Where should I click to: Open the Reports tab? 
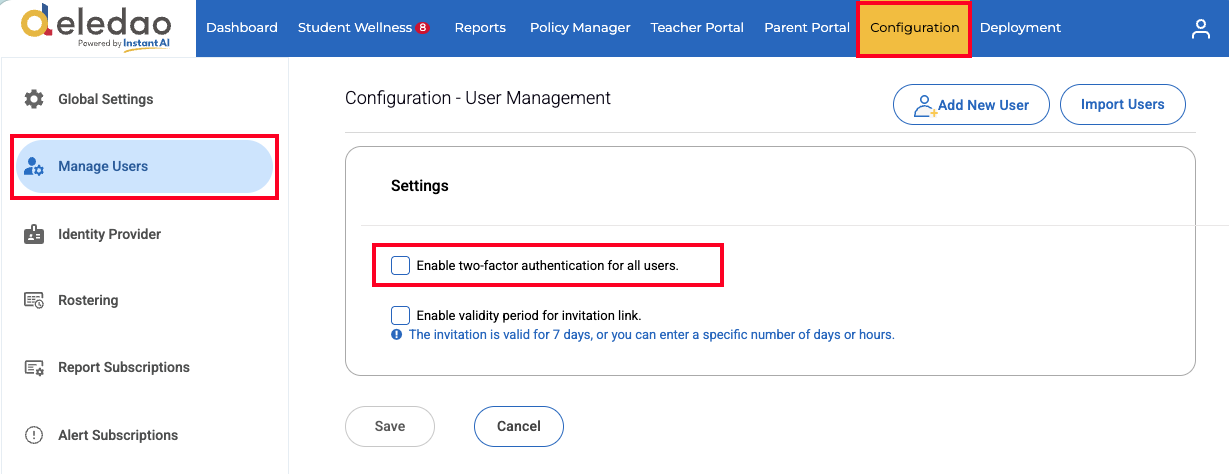tap(480, 28)
